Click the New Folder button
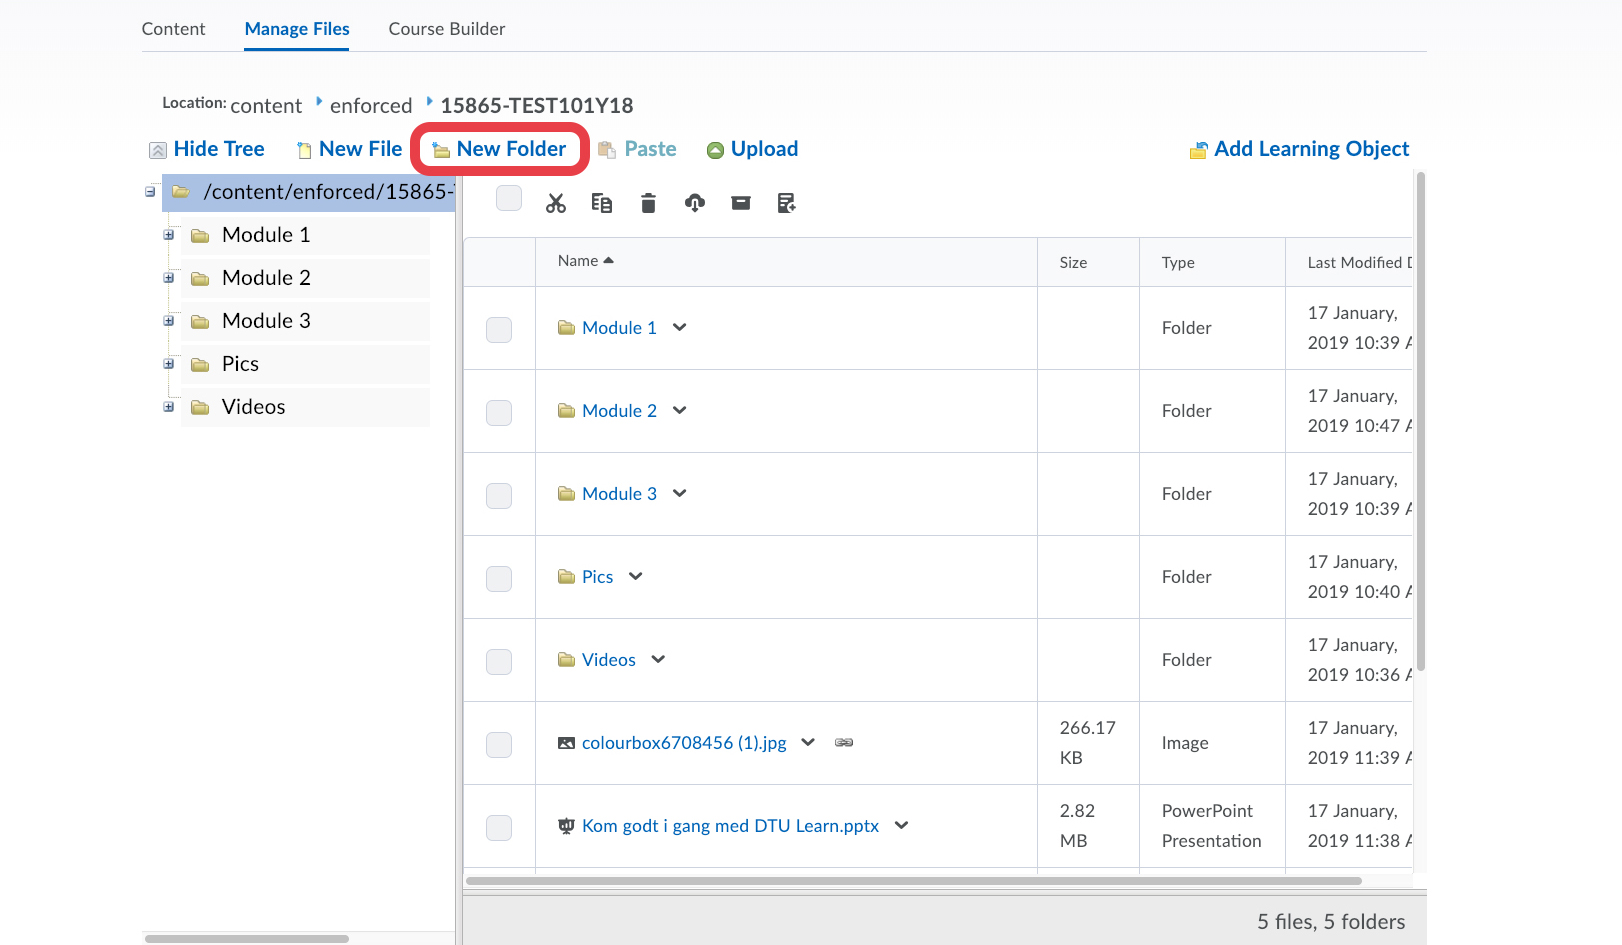The height and width of the screenshot is (945, 1622). (x=499, y=149)
